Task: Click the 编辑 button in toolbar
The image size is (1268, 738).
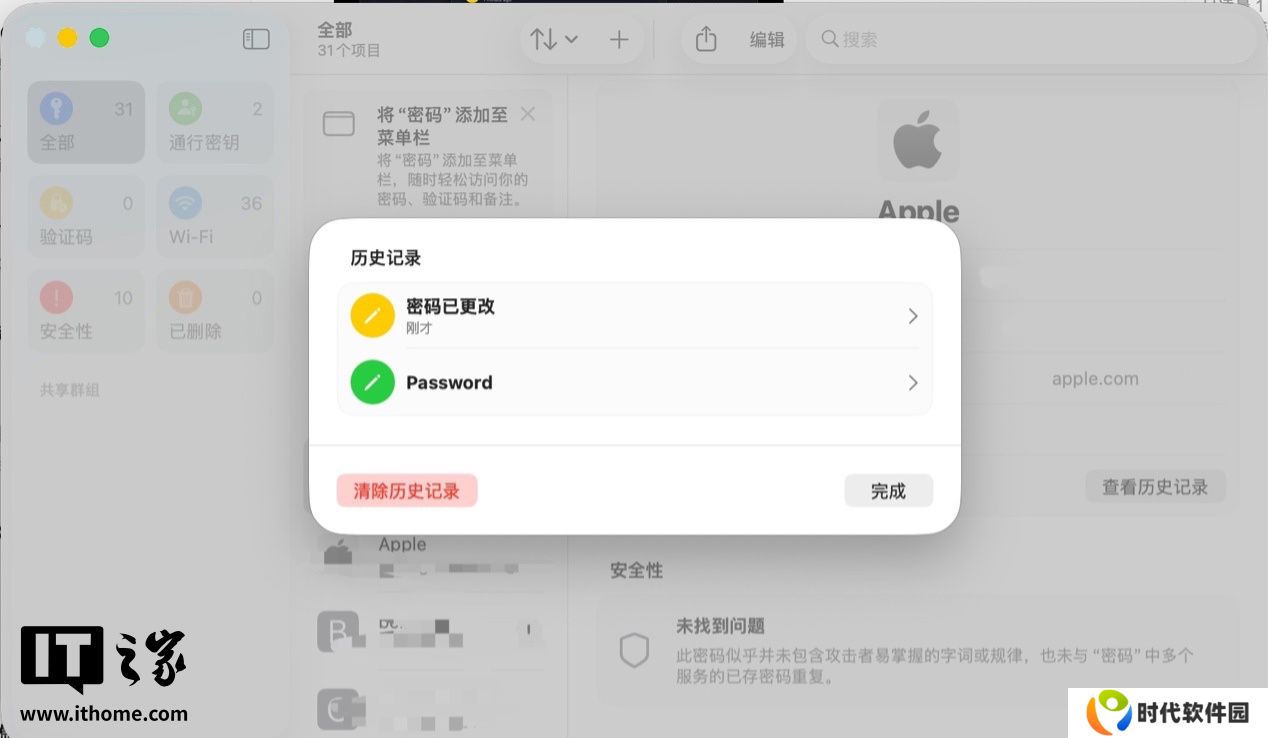Action: click(767, 39)
